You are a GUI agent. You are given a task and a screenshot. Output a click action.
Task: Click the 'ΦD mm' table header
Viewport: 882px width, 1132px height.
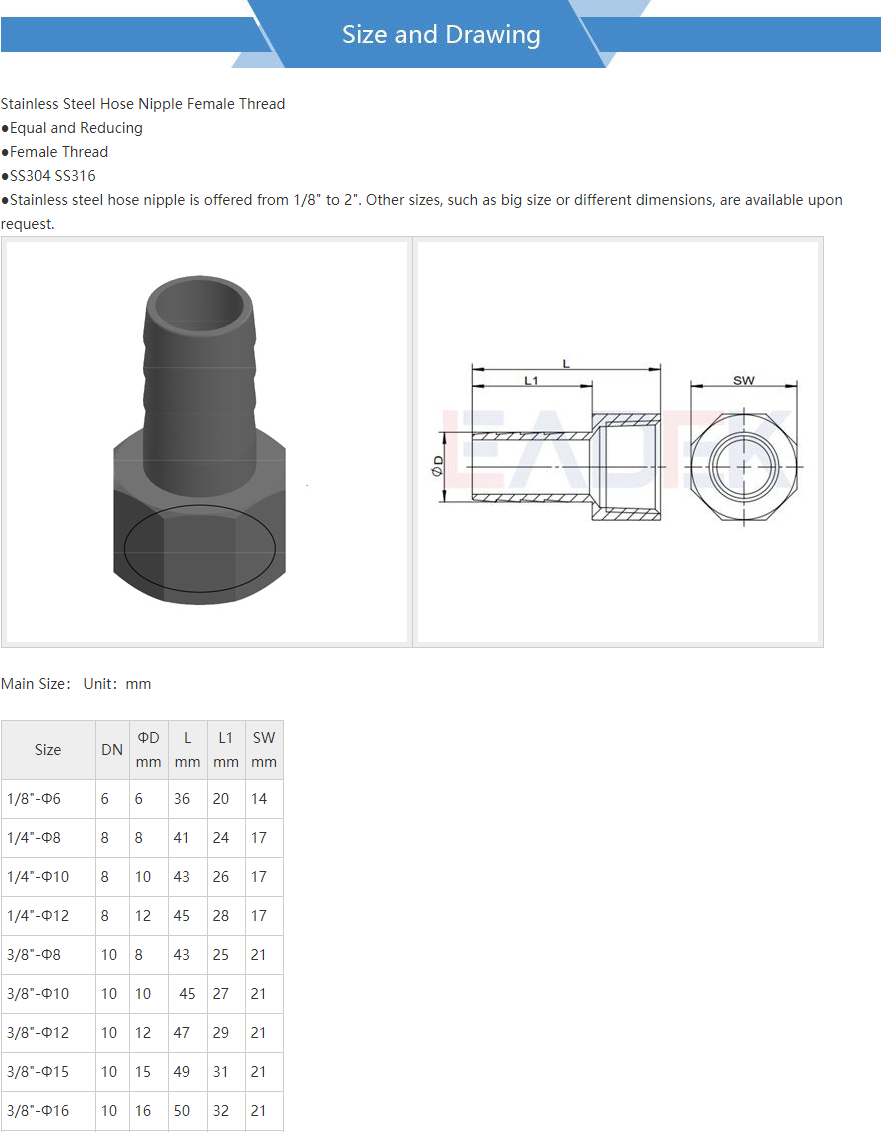point(149,749)
